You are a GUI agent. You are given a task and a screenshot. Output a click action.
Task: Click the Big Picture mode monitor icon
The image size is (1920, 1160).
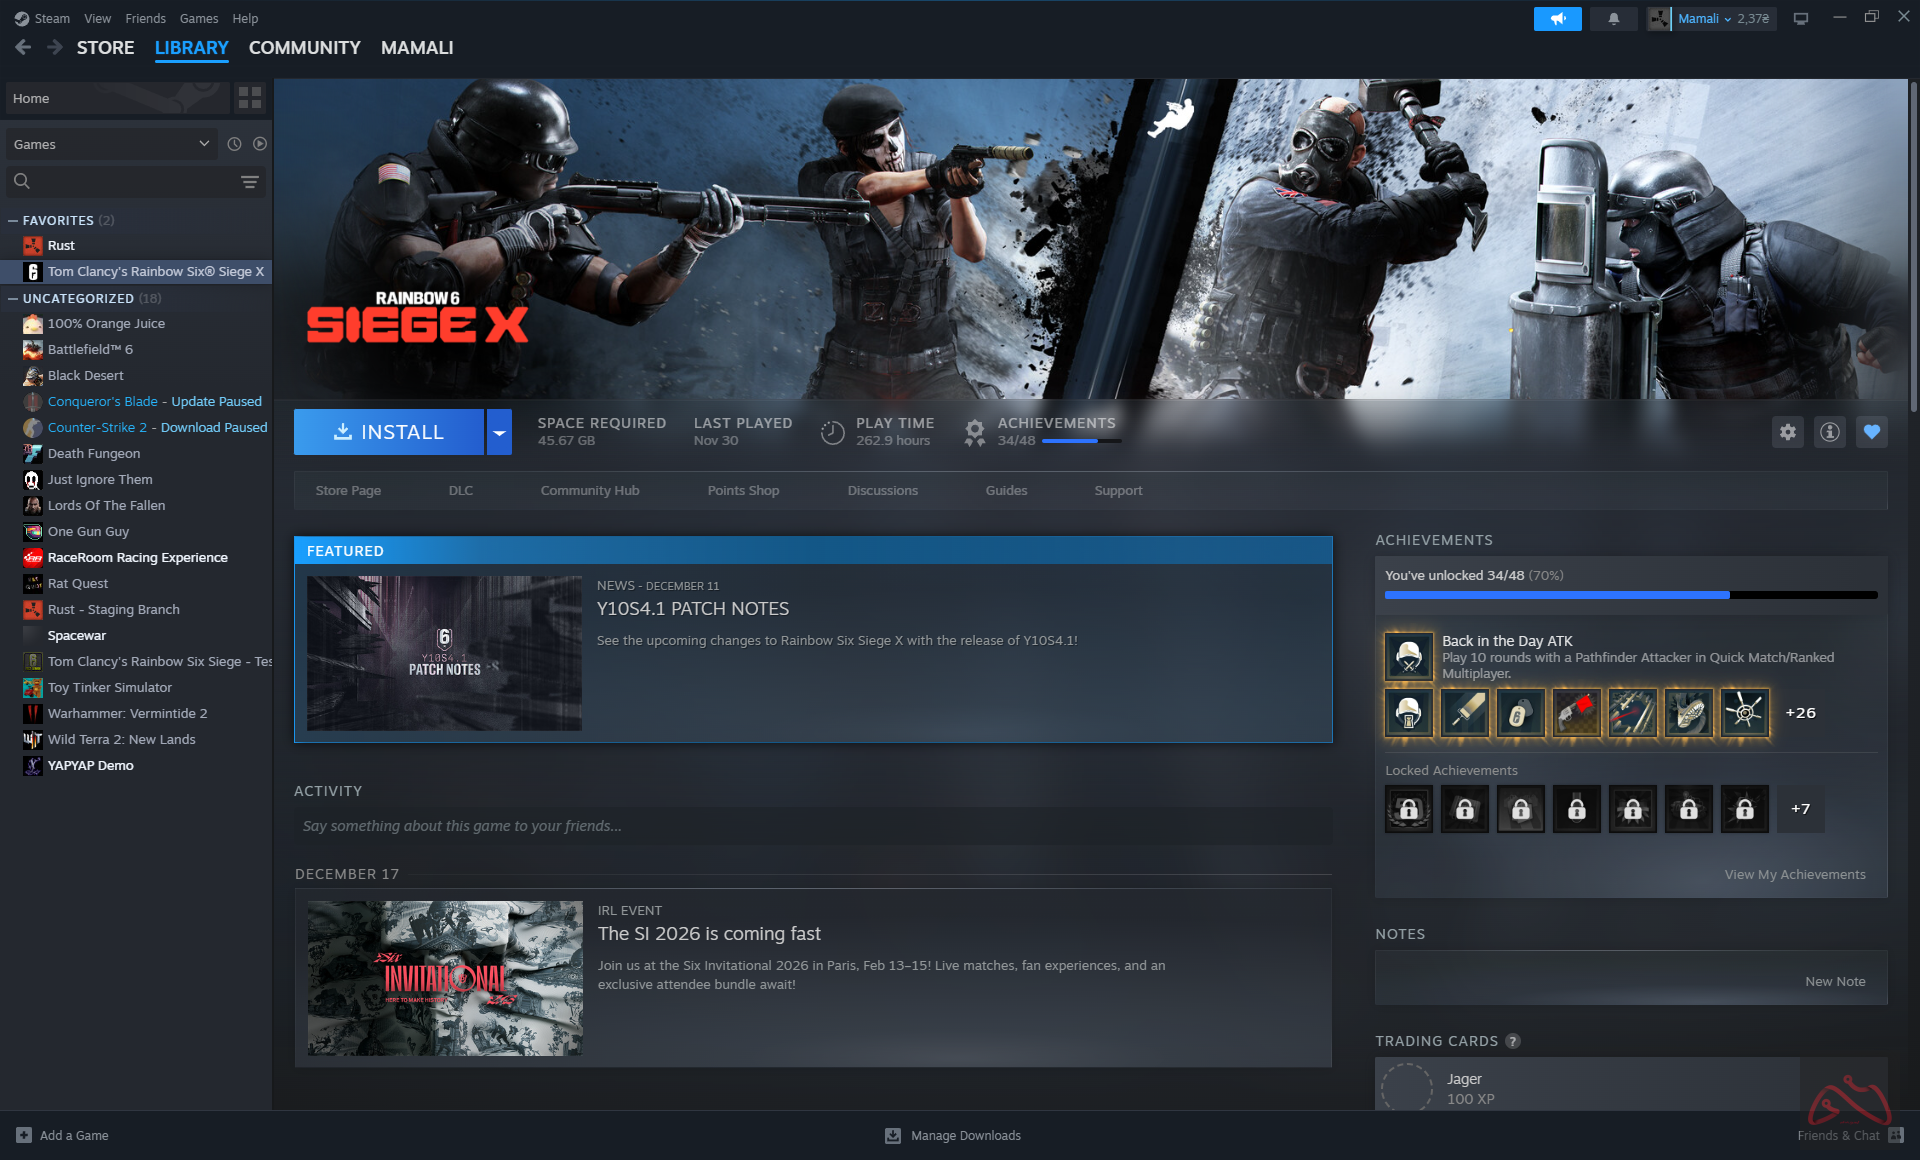point(1801,19)
